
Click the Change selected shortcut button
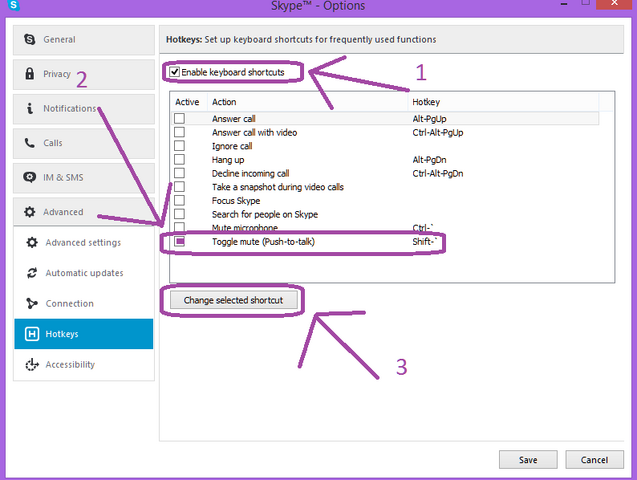234,300
